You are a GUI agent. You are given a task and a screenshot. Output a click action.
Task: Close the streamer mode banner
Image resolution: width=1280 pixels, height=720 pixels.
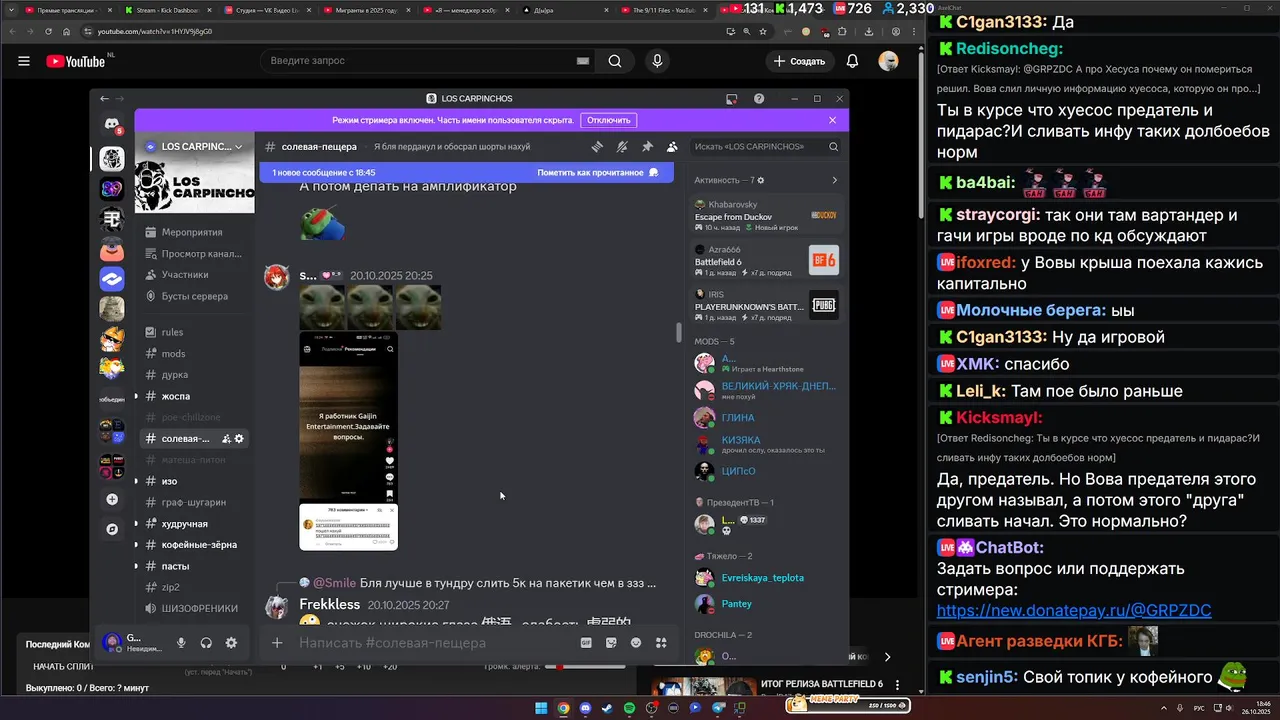point(832,120)
